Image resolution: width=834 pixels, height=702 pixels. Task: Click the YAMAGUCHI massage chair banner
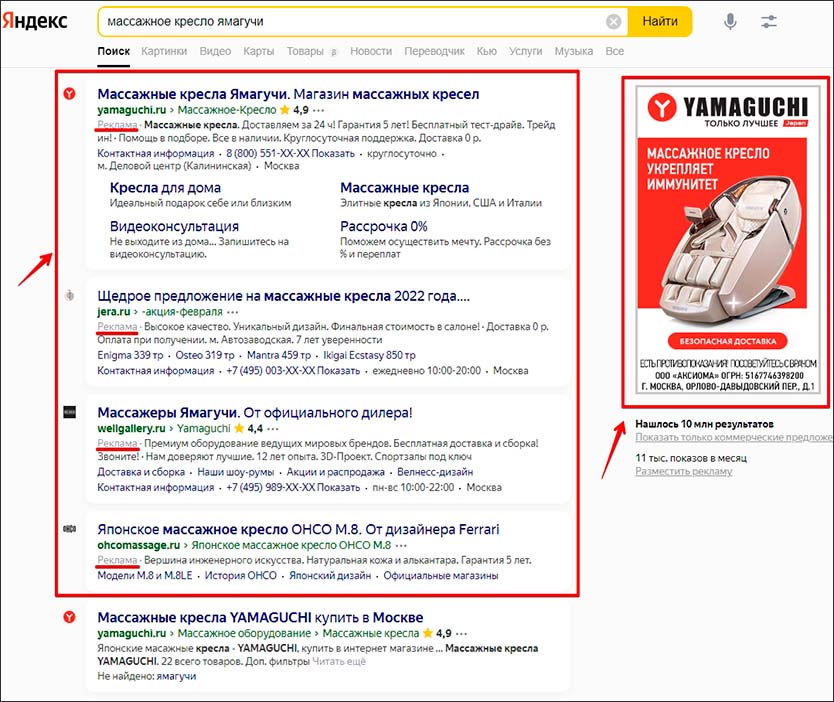pyautogui.click(x=727, y=240)
